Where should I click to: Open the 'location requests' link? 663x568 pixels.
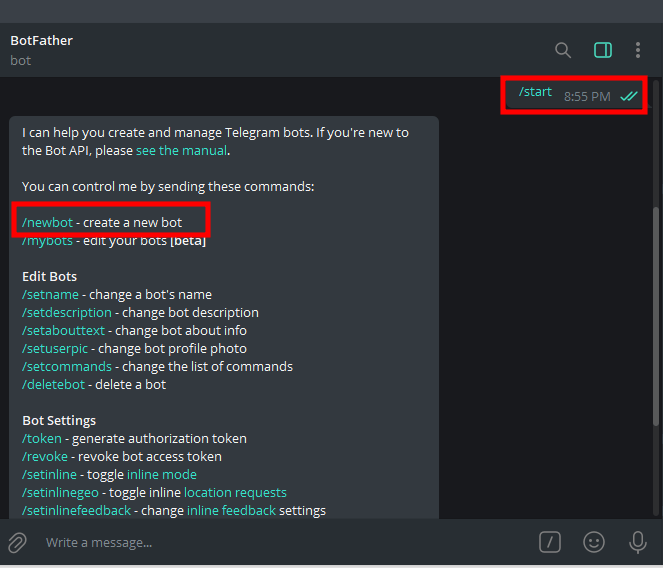236,492
